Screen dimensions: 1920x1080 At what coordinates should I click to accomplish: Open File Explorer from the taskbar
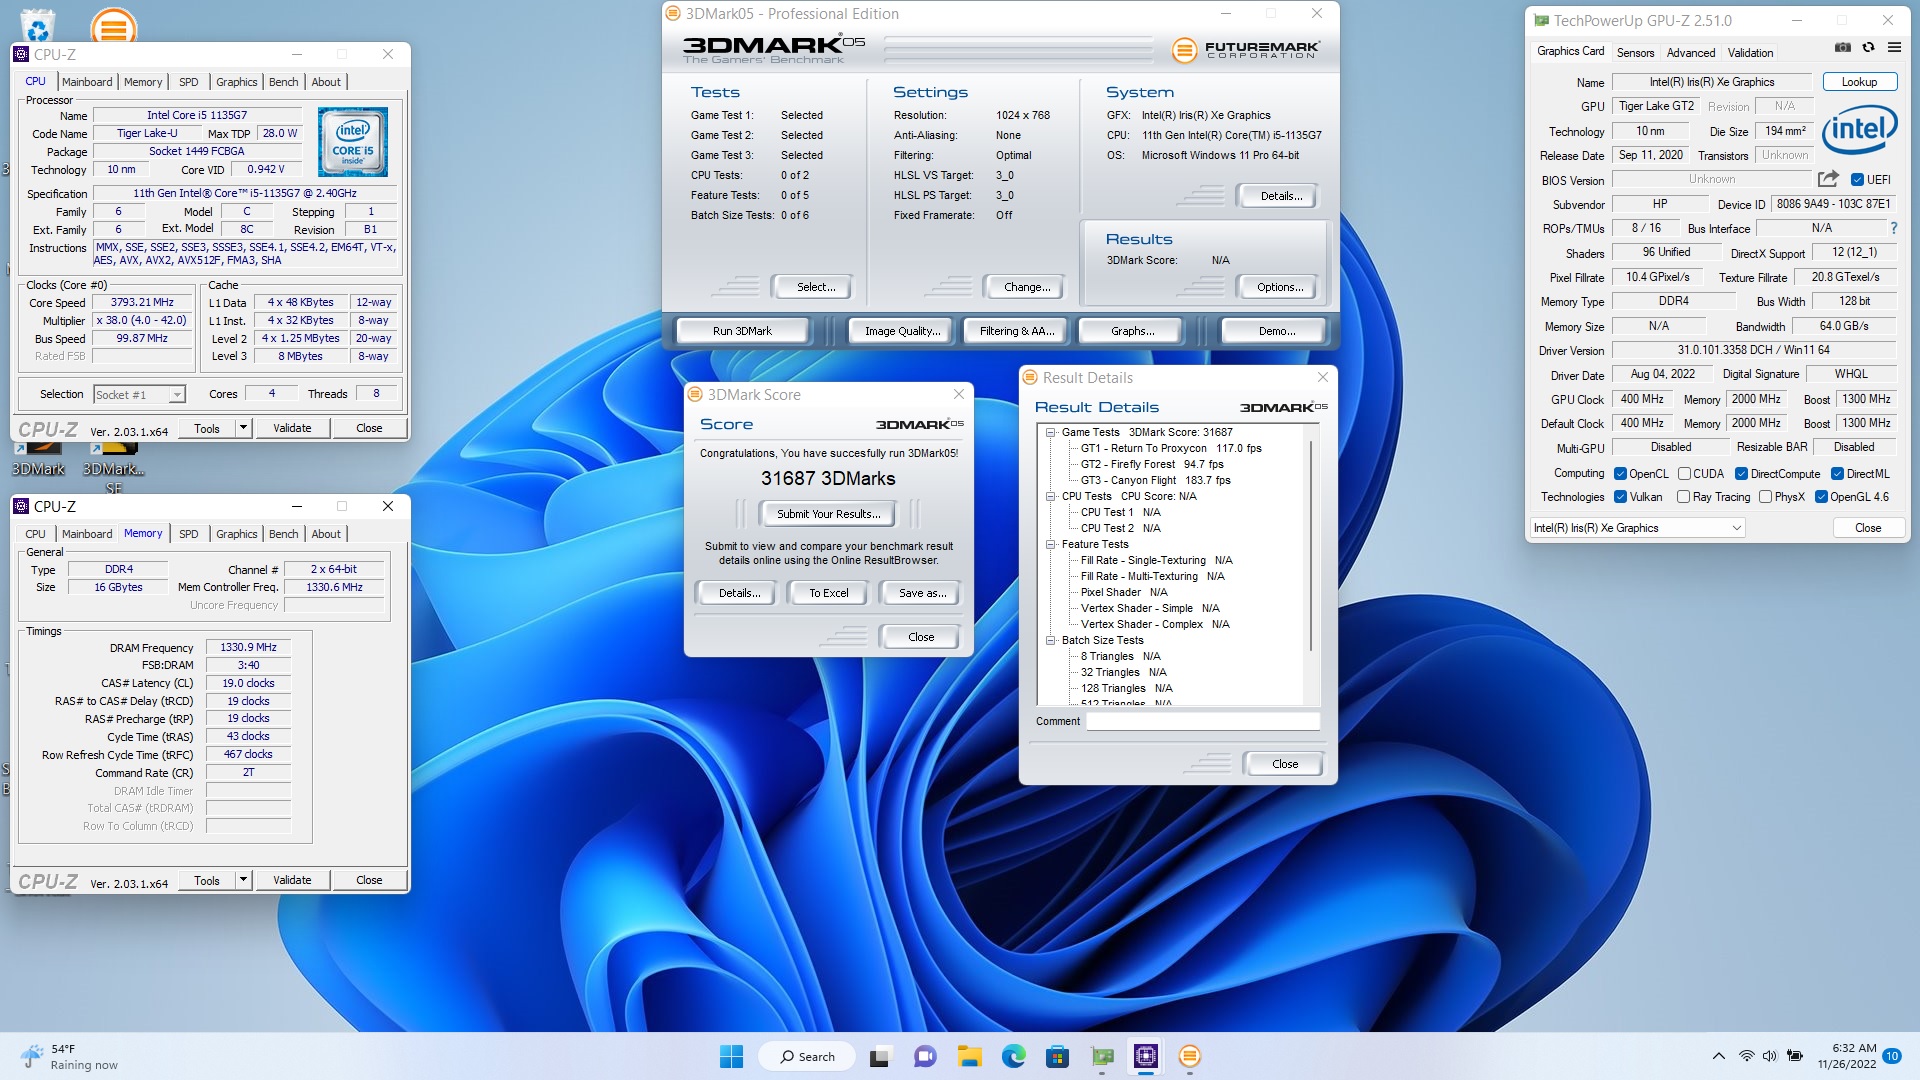(x=969, y=1056)
